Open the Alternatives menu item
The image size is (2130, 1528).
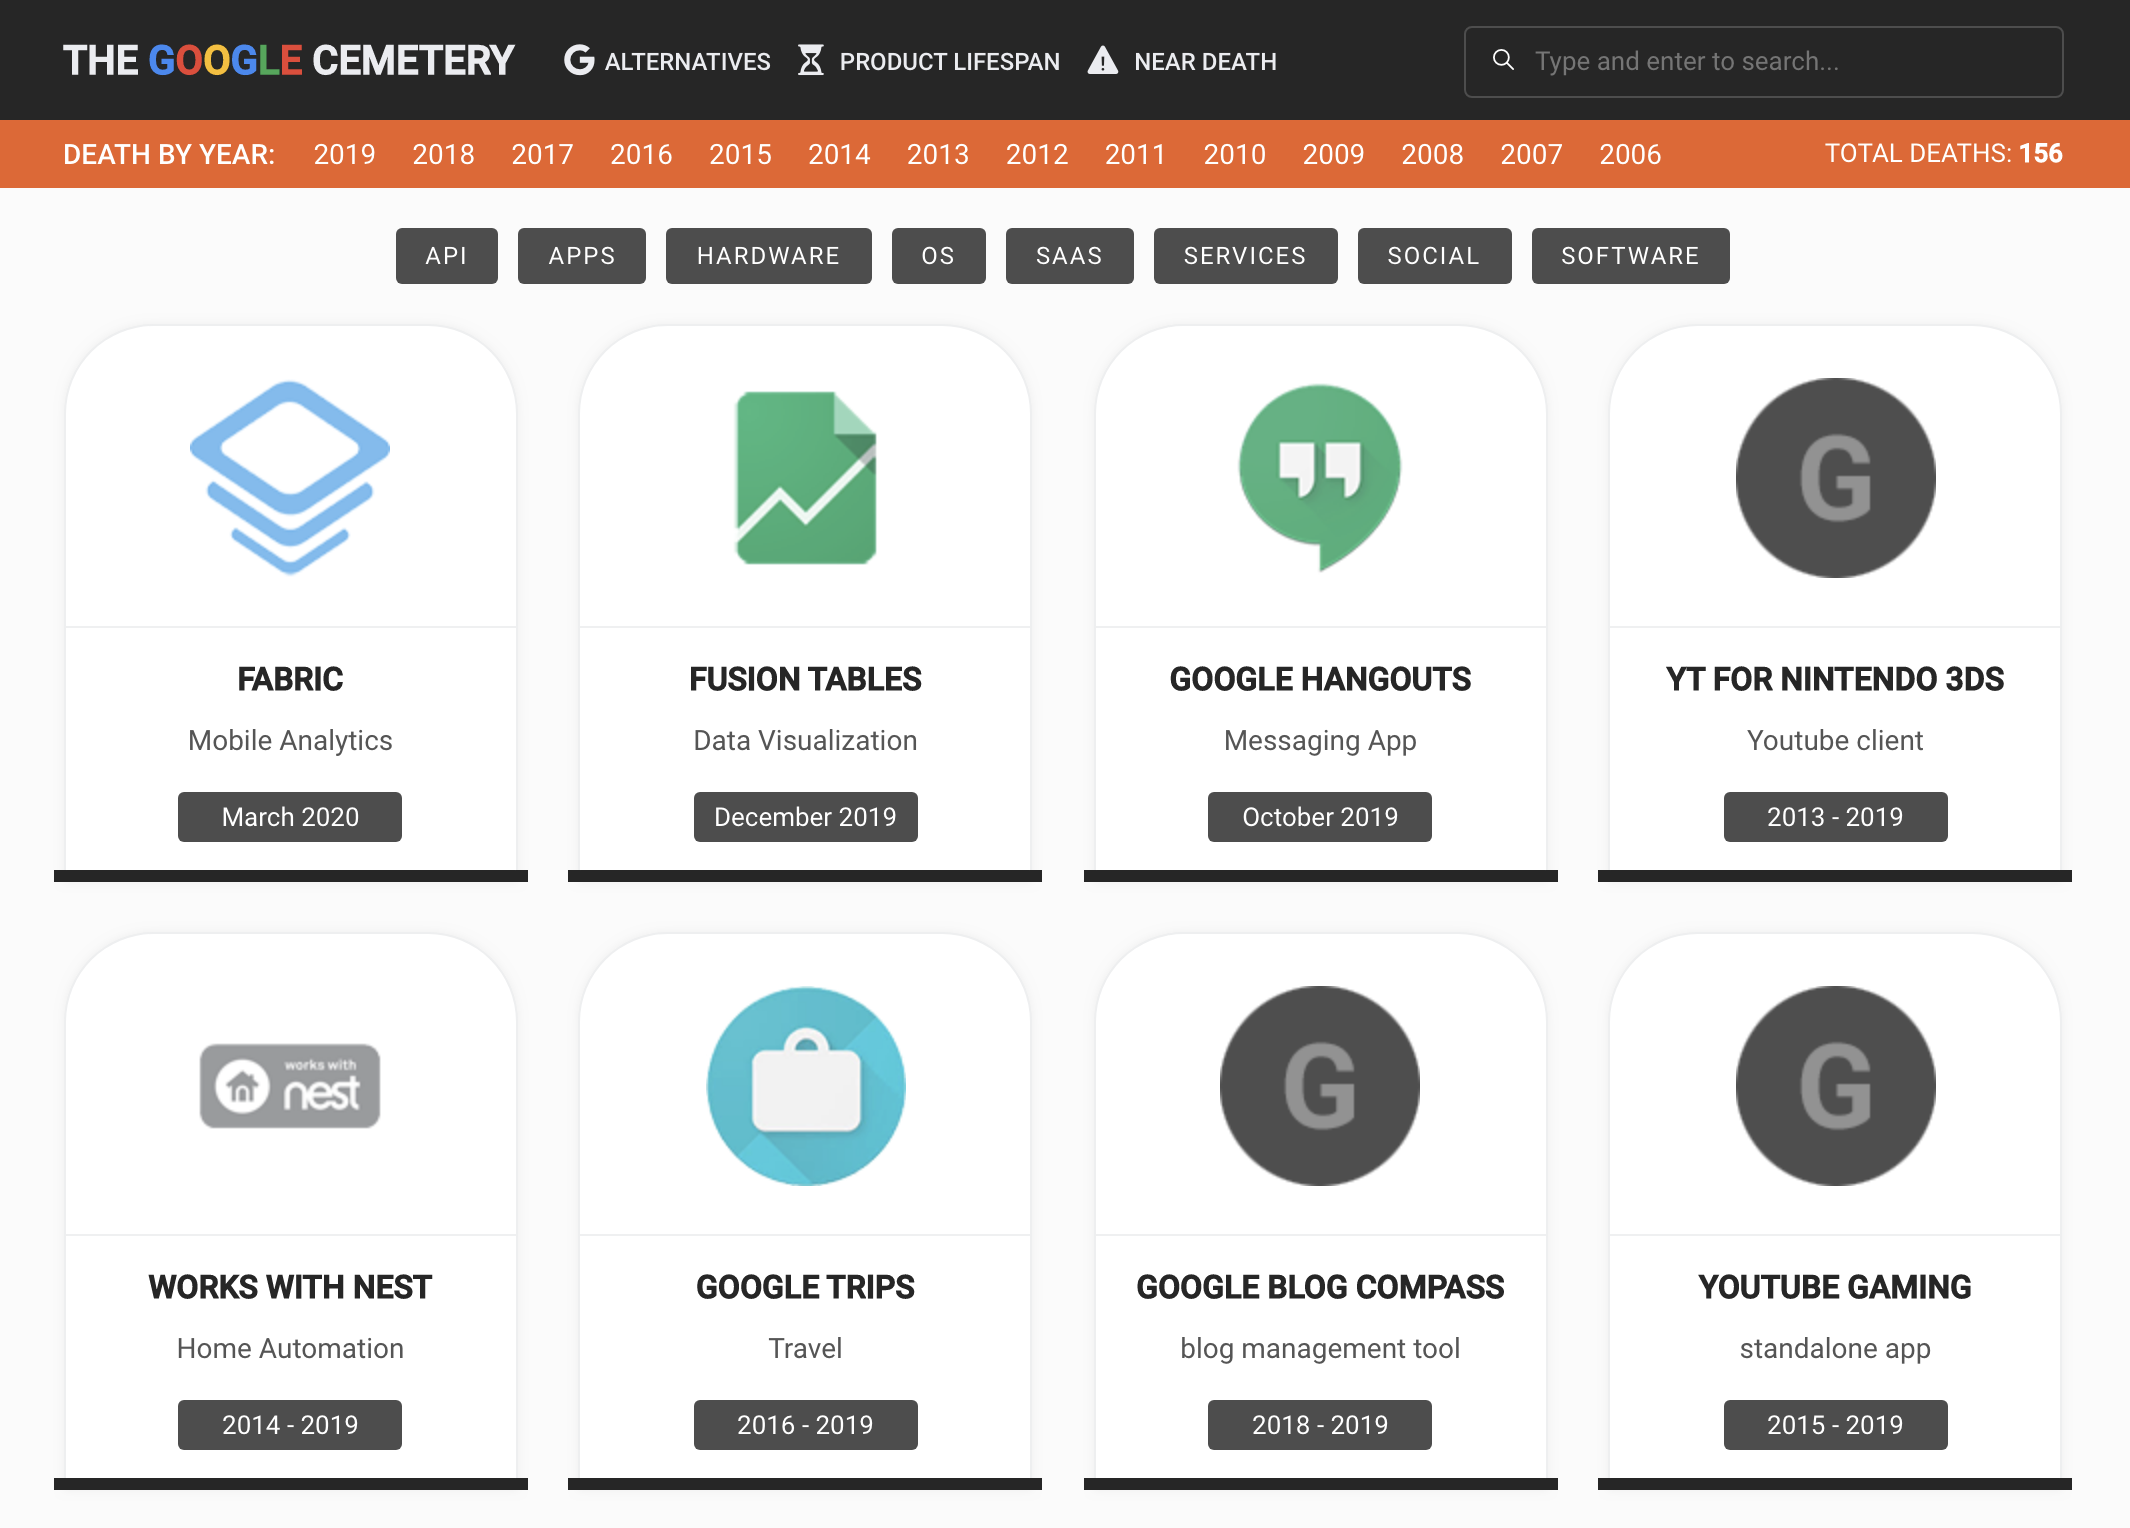[x=668, y=61]
